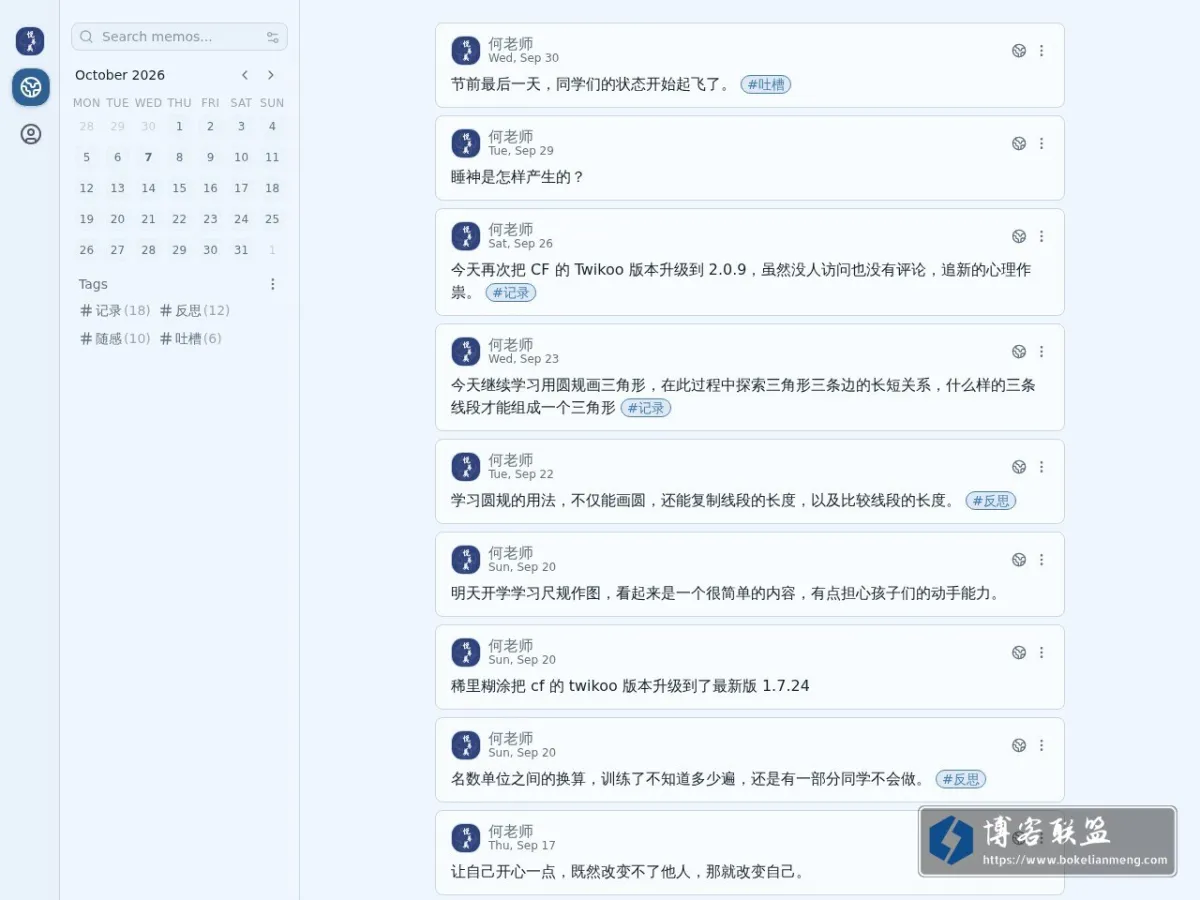Click author avatar on Thu, Sep 17 memo
Viewport: 1200px width, 900px height.
coord(466,838)
